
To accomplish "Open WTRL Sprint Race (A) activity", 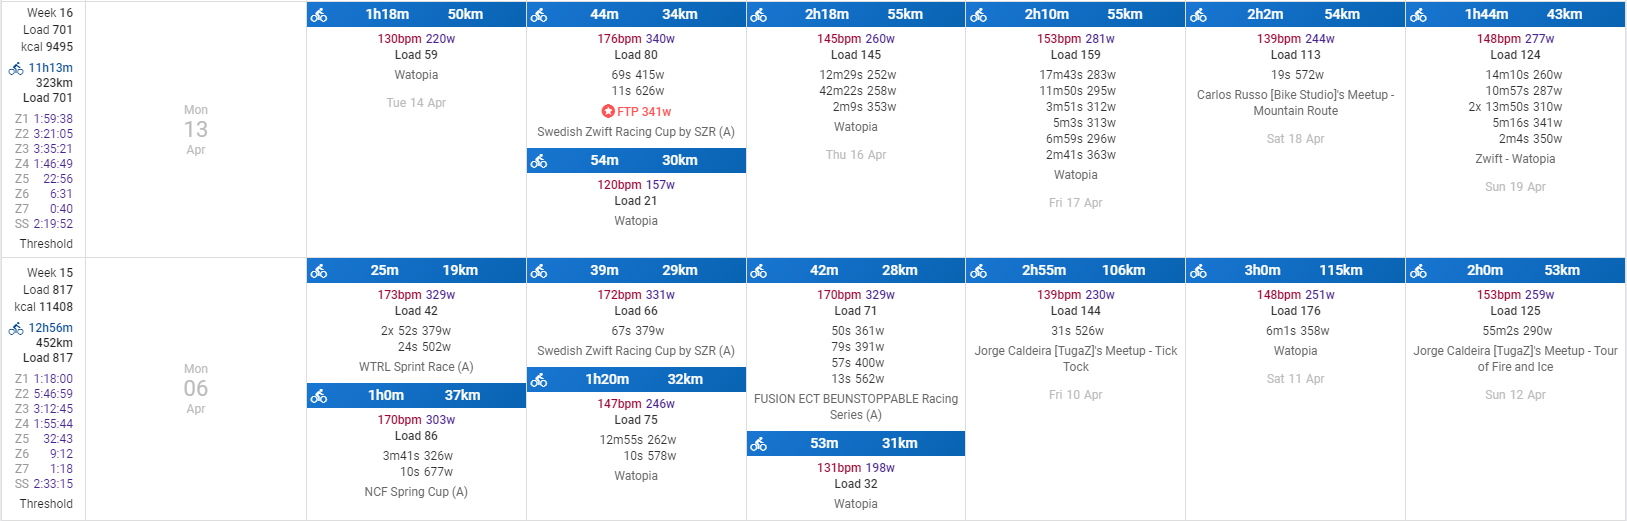I will (x=416, y=367).
